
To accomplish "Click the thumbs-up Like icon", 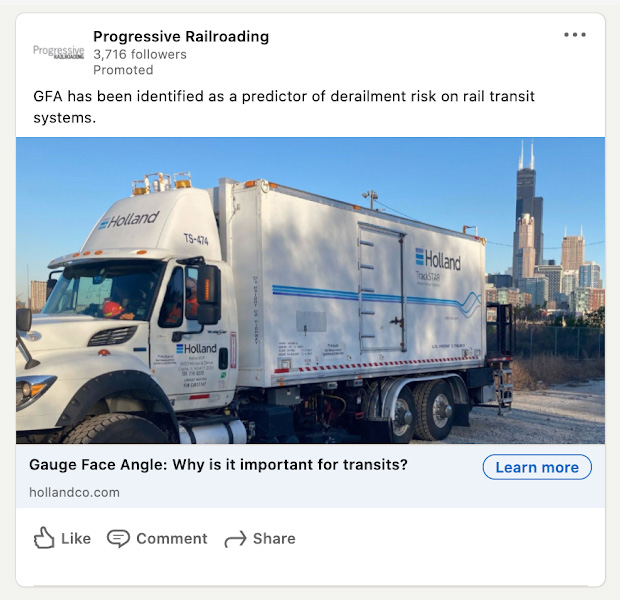I will pos(44,538).
